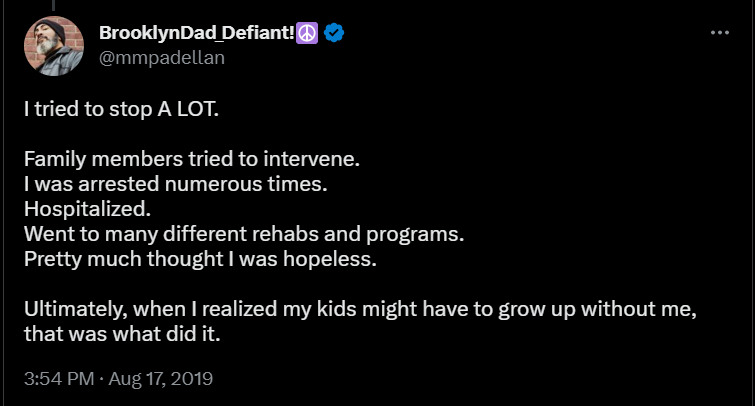Viewport: 755px width, 406px height.
Task: Click the BrooklynDad_Defiant! display name
Action: click(x=196, y=34)
